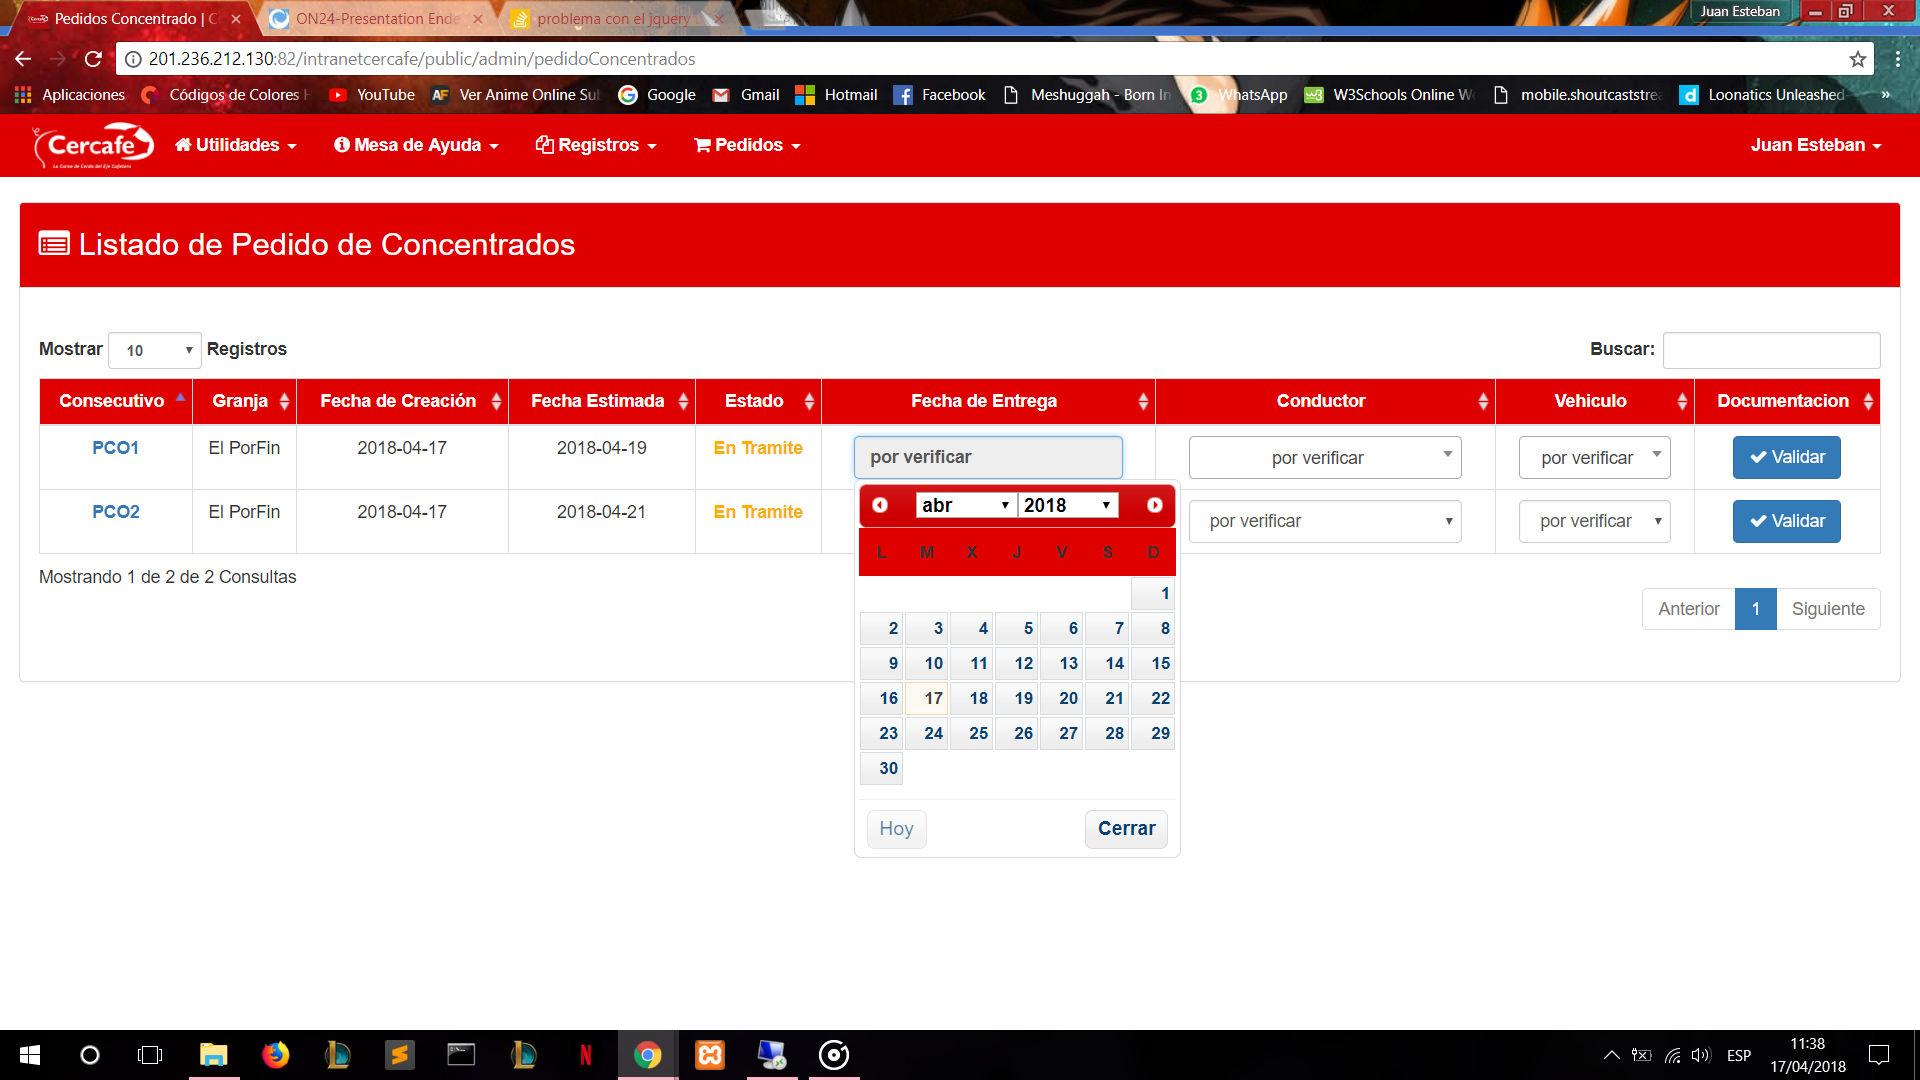
Task: Click PCO1 consecutive link
Action: pyautogui.click(x=116, y=455)
